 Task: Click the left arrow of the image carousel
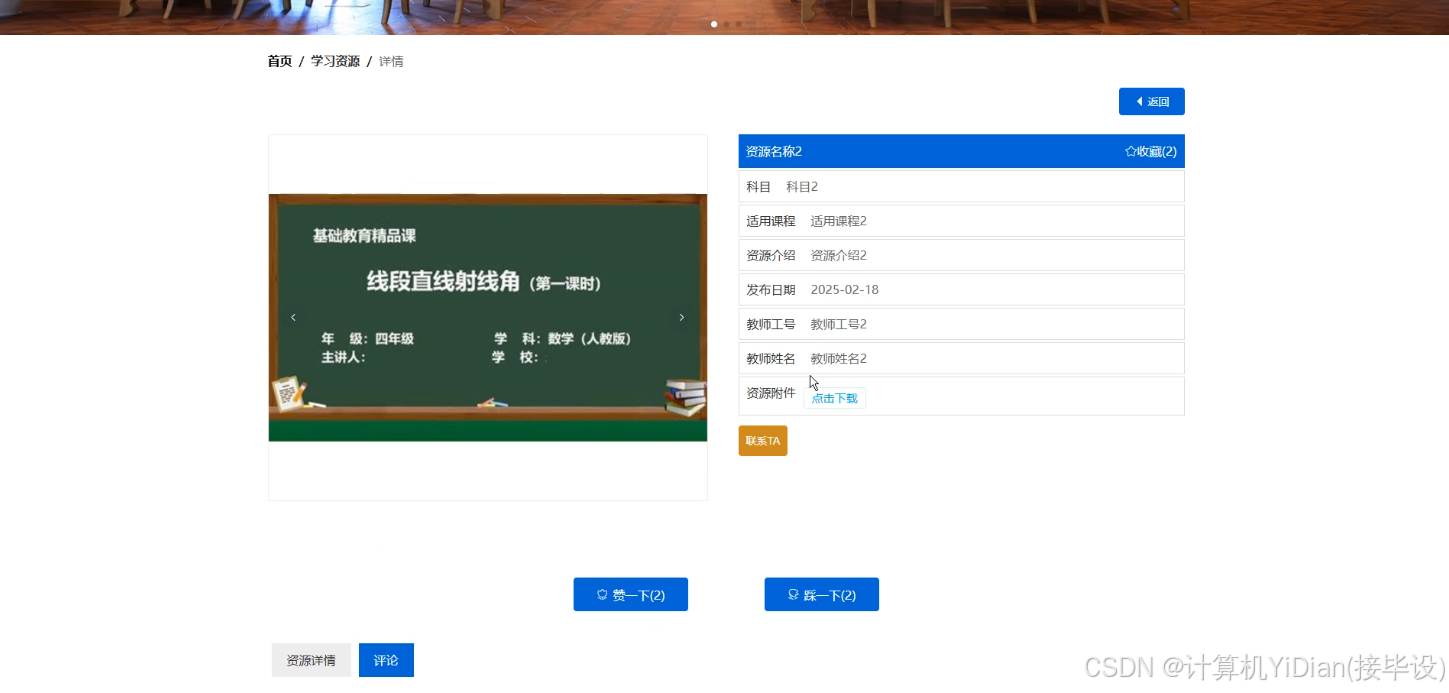[x=293, y=317]
